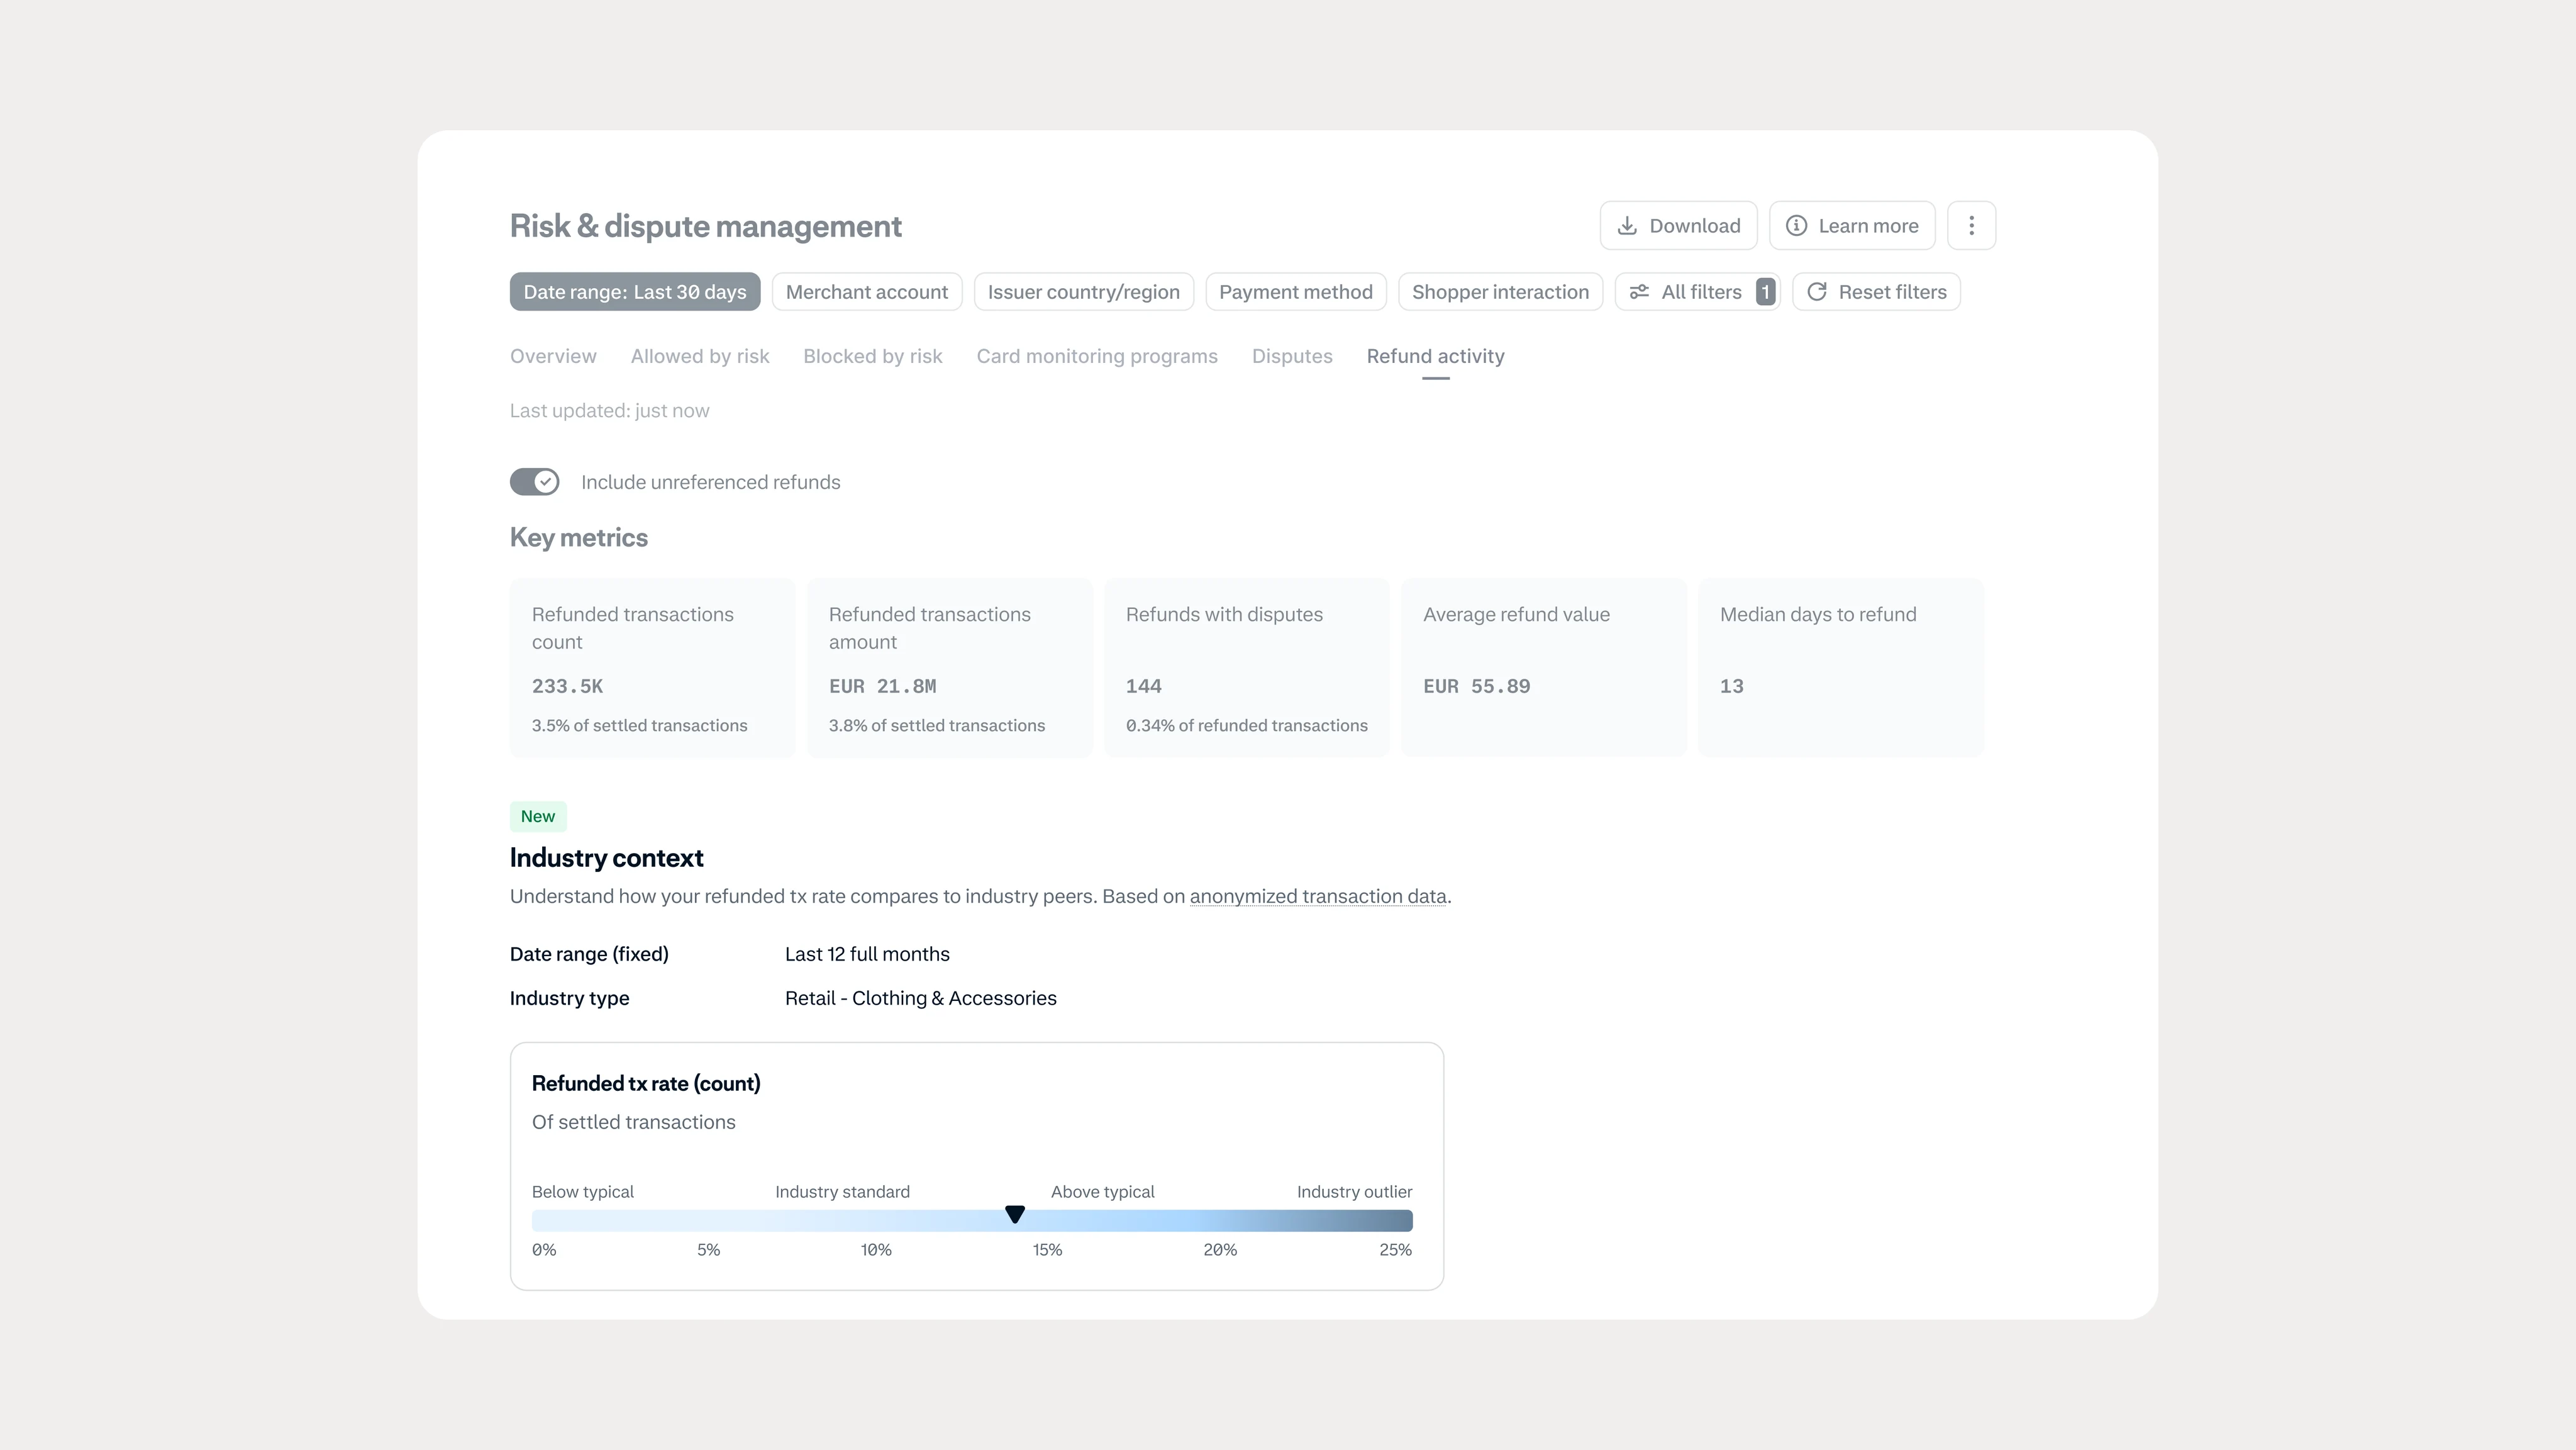
Task: Click the 'Last updated: just now' text
Action: pyautogui.click(x=610, y=411)
